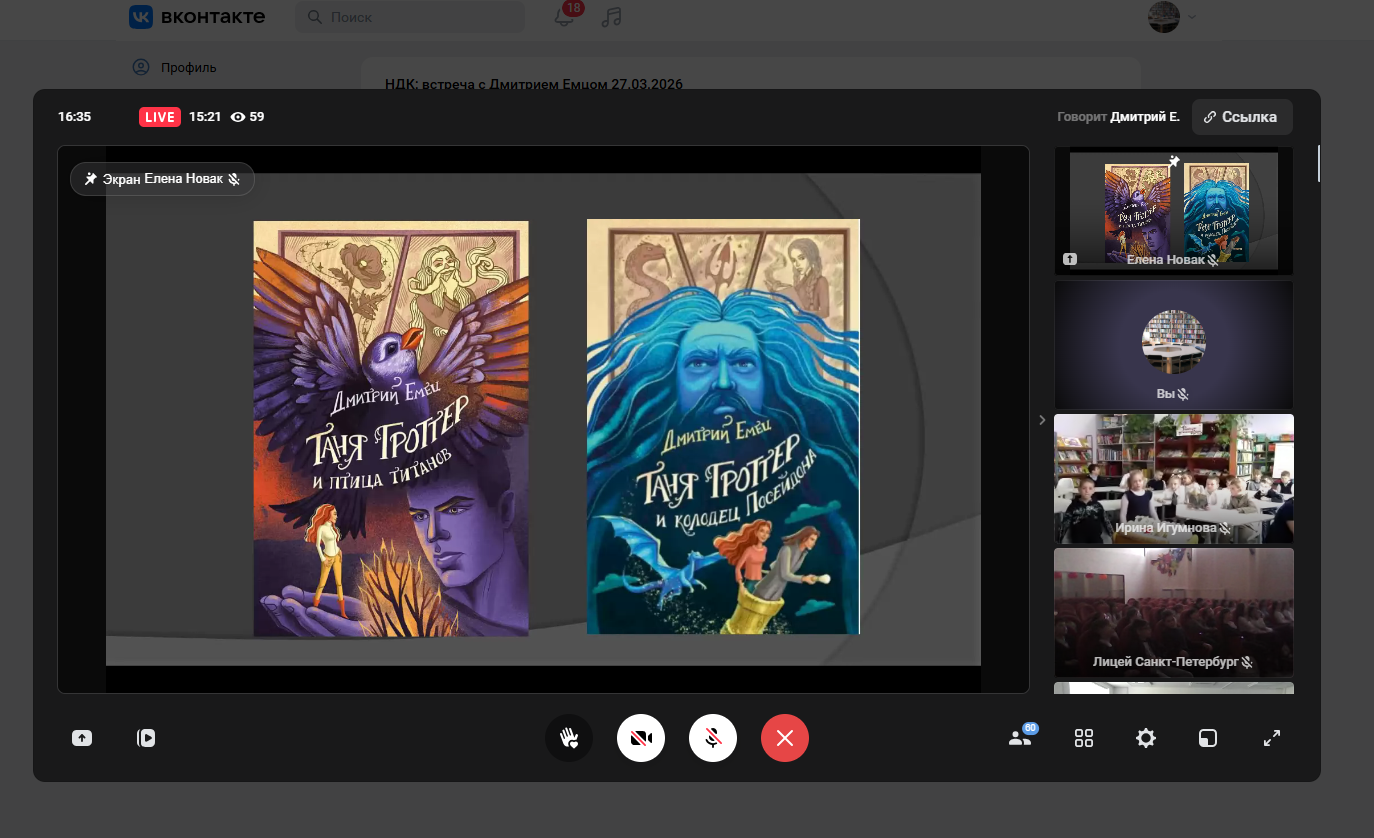Open the participants list icon

[x=1020, y=739]
